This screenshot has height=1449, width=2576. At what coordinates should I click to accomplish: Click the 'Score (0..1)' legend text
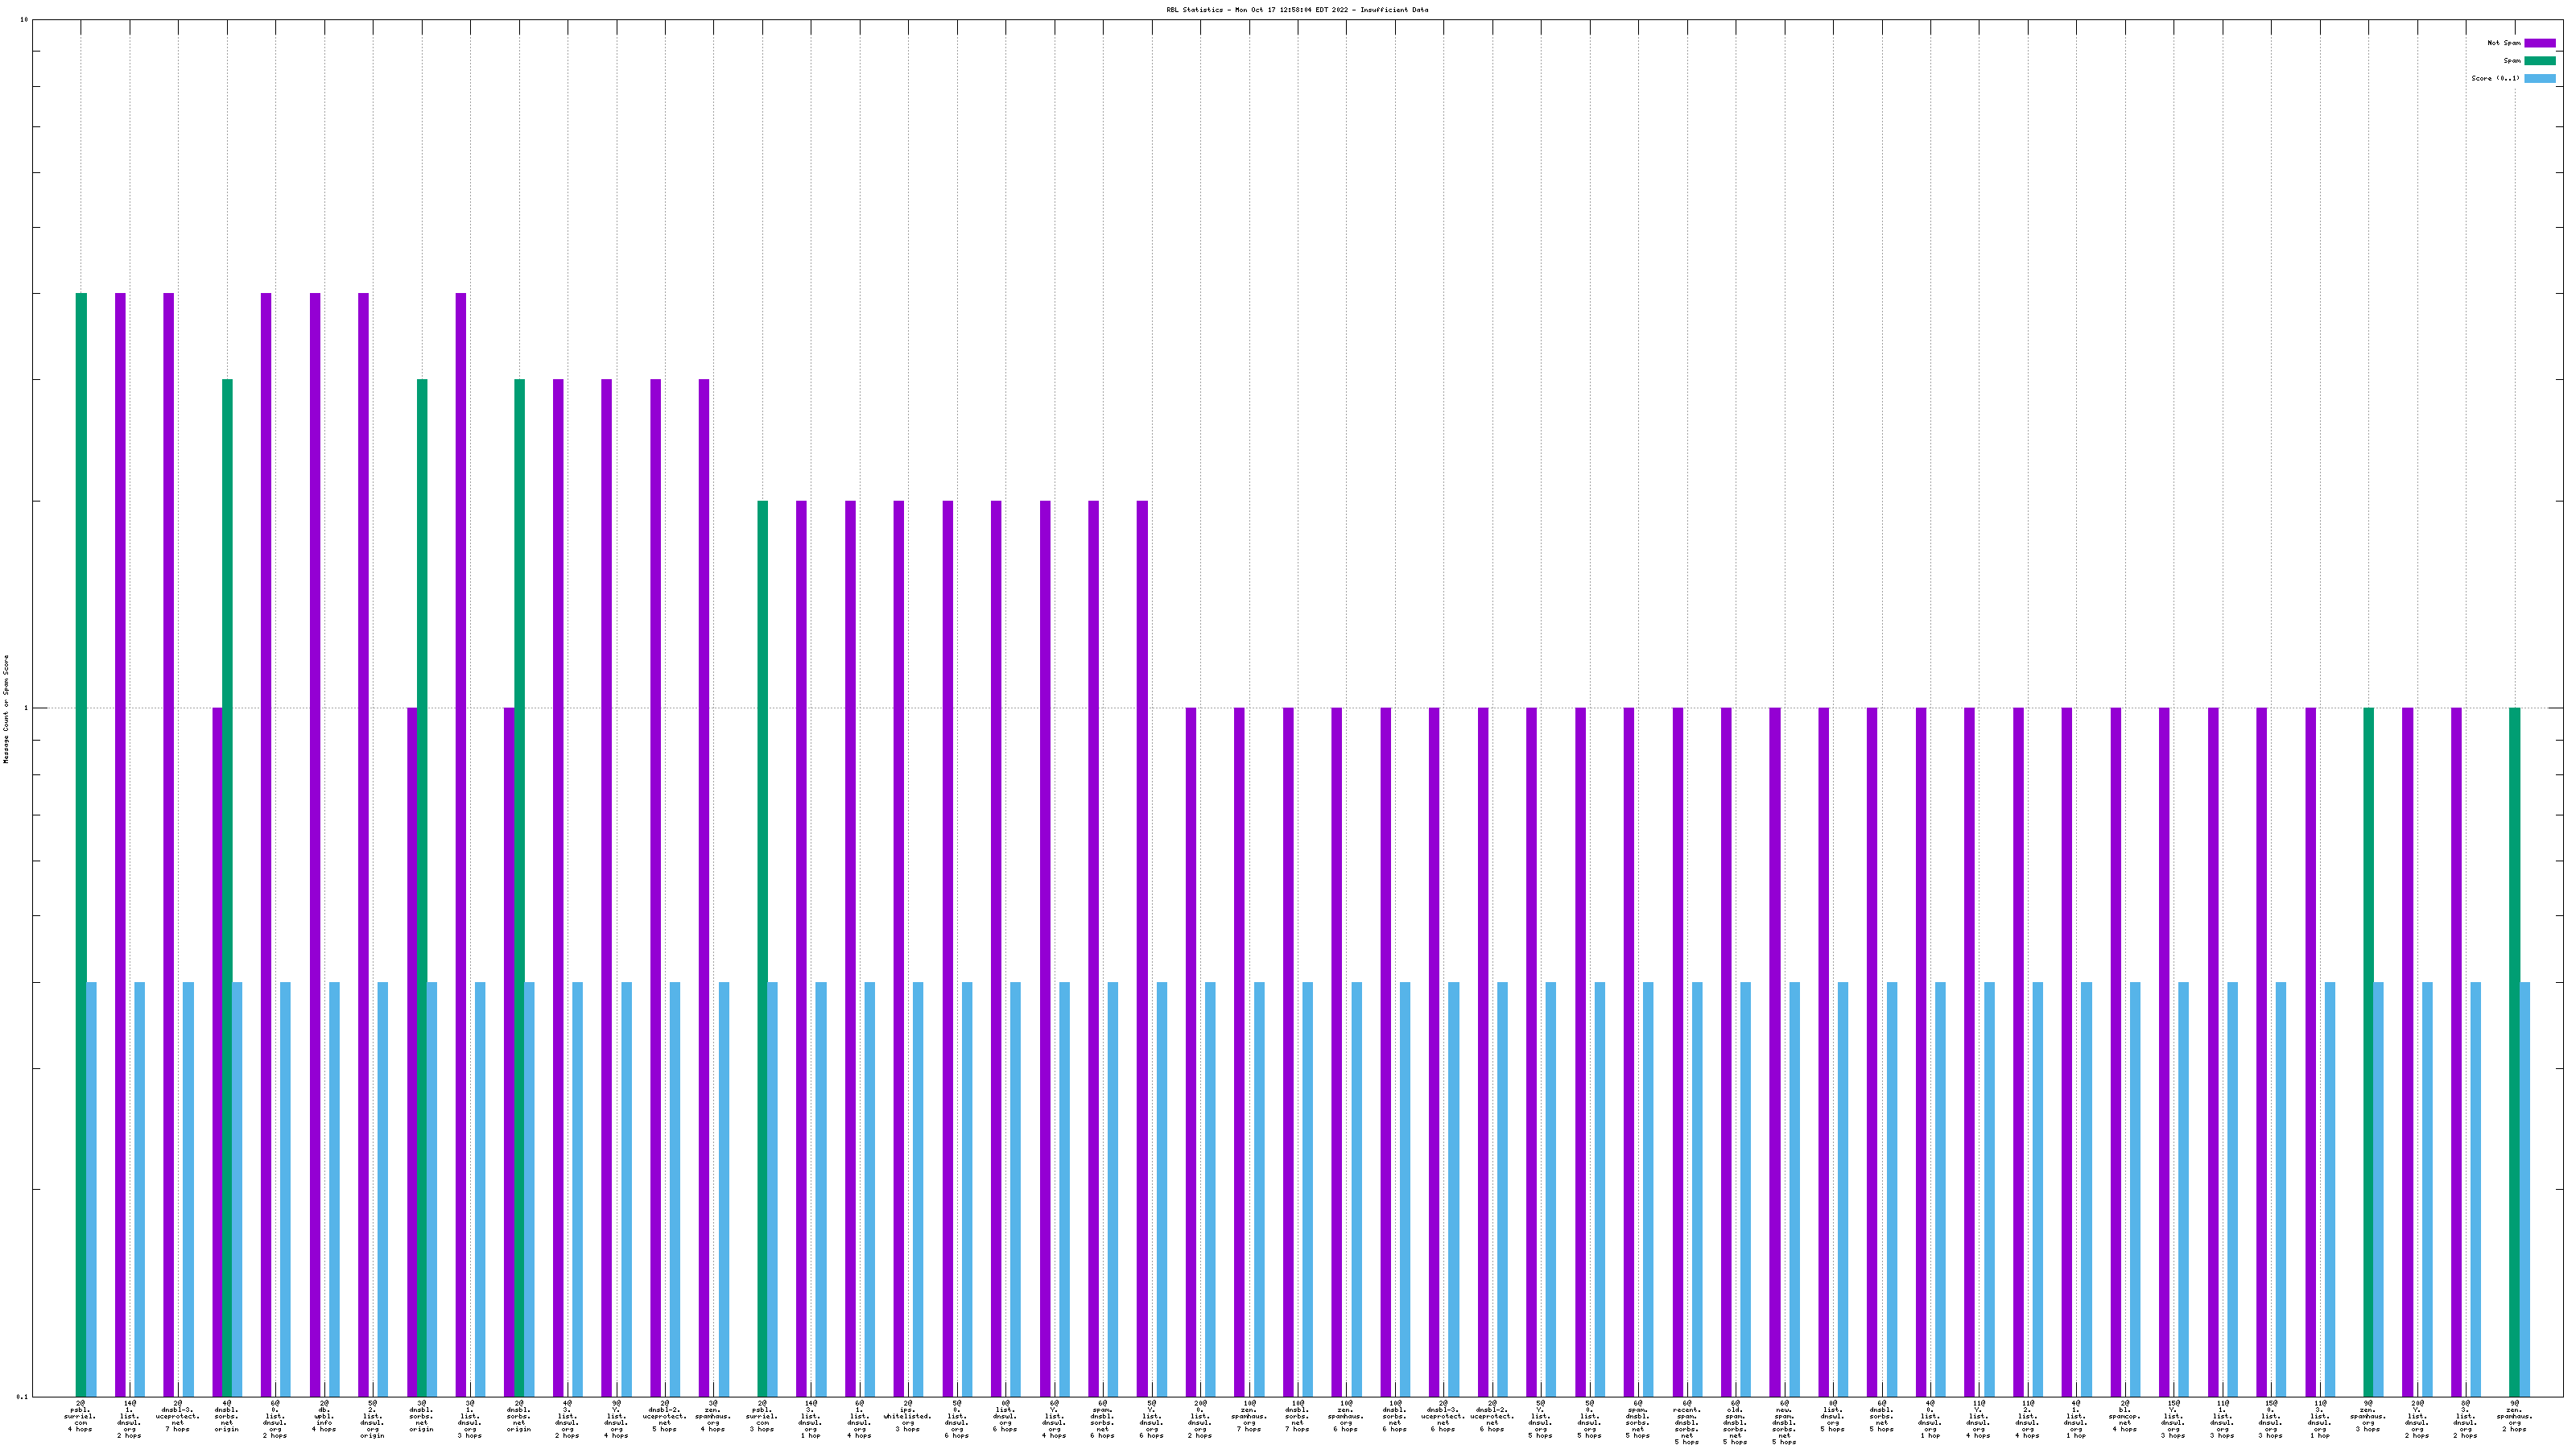pos(2495,79)
